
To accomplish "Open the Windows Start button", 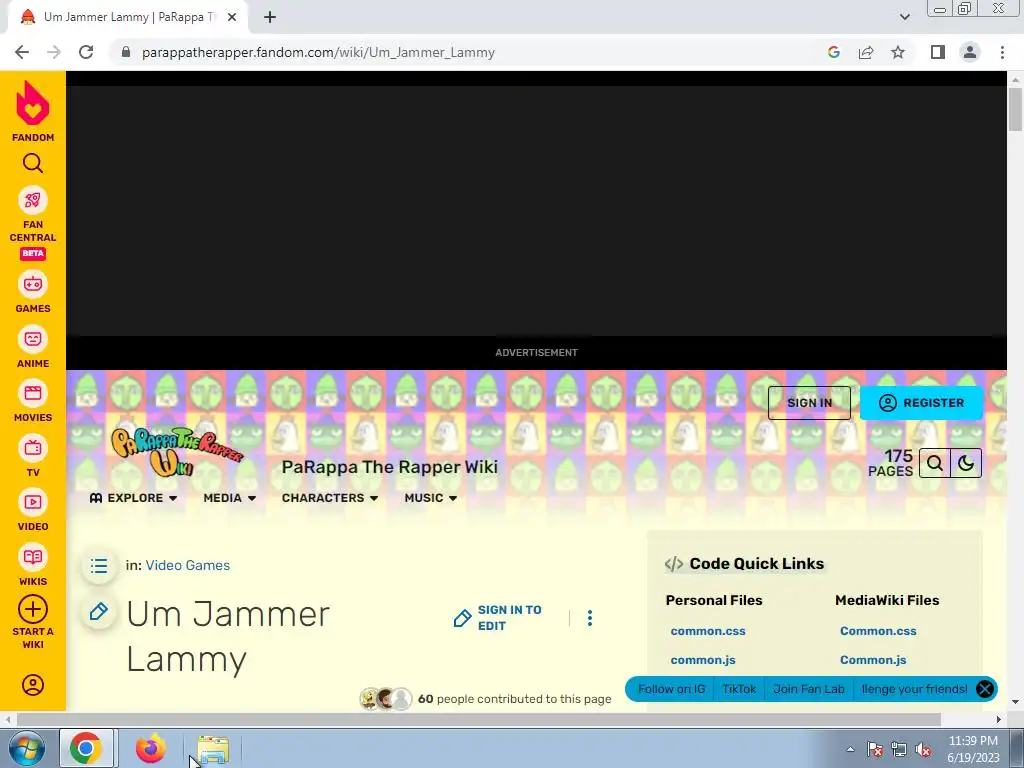I will point(27,748).
